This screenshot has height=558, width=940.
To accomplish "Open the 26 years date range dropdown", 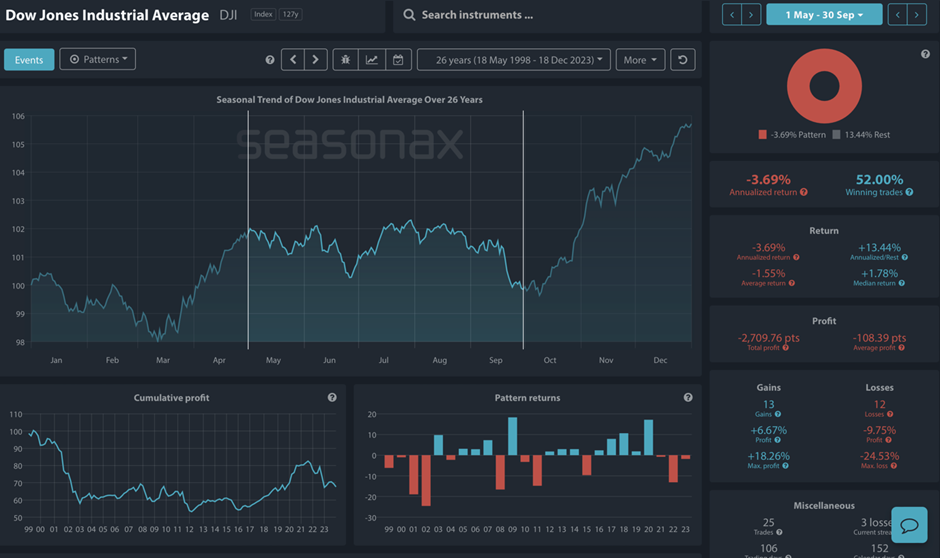I will click(514, 60).
